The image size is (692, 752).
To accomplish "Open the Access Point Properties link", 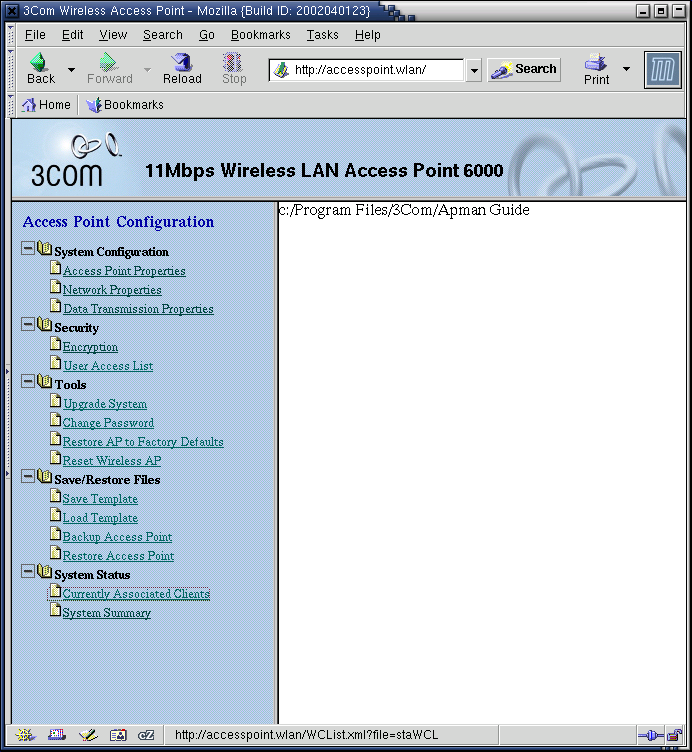I will tap(124, 271).
